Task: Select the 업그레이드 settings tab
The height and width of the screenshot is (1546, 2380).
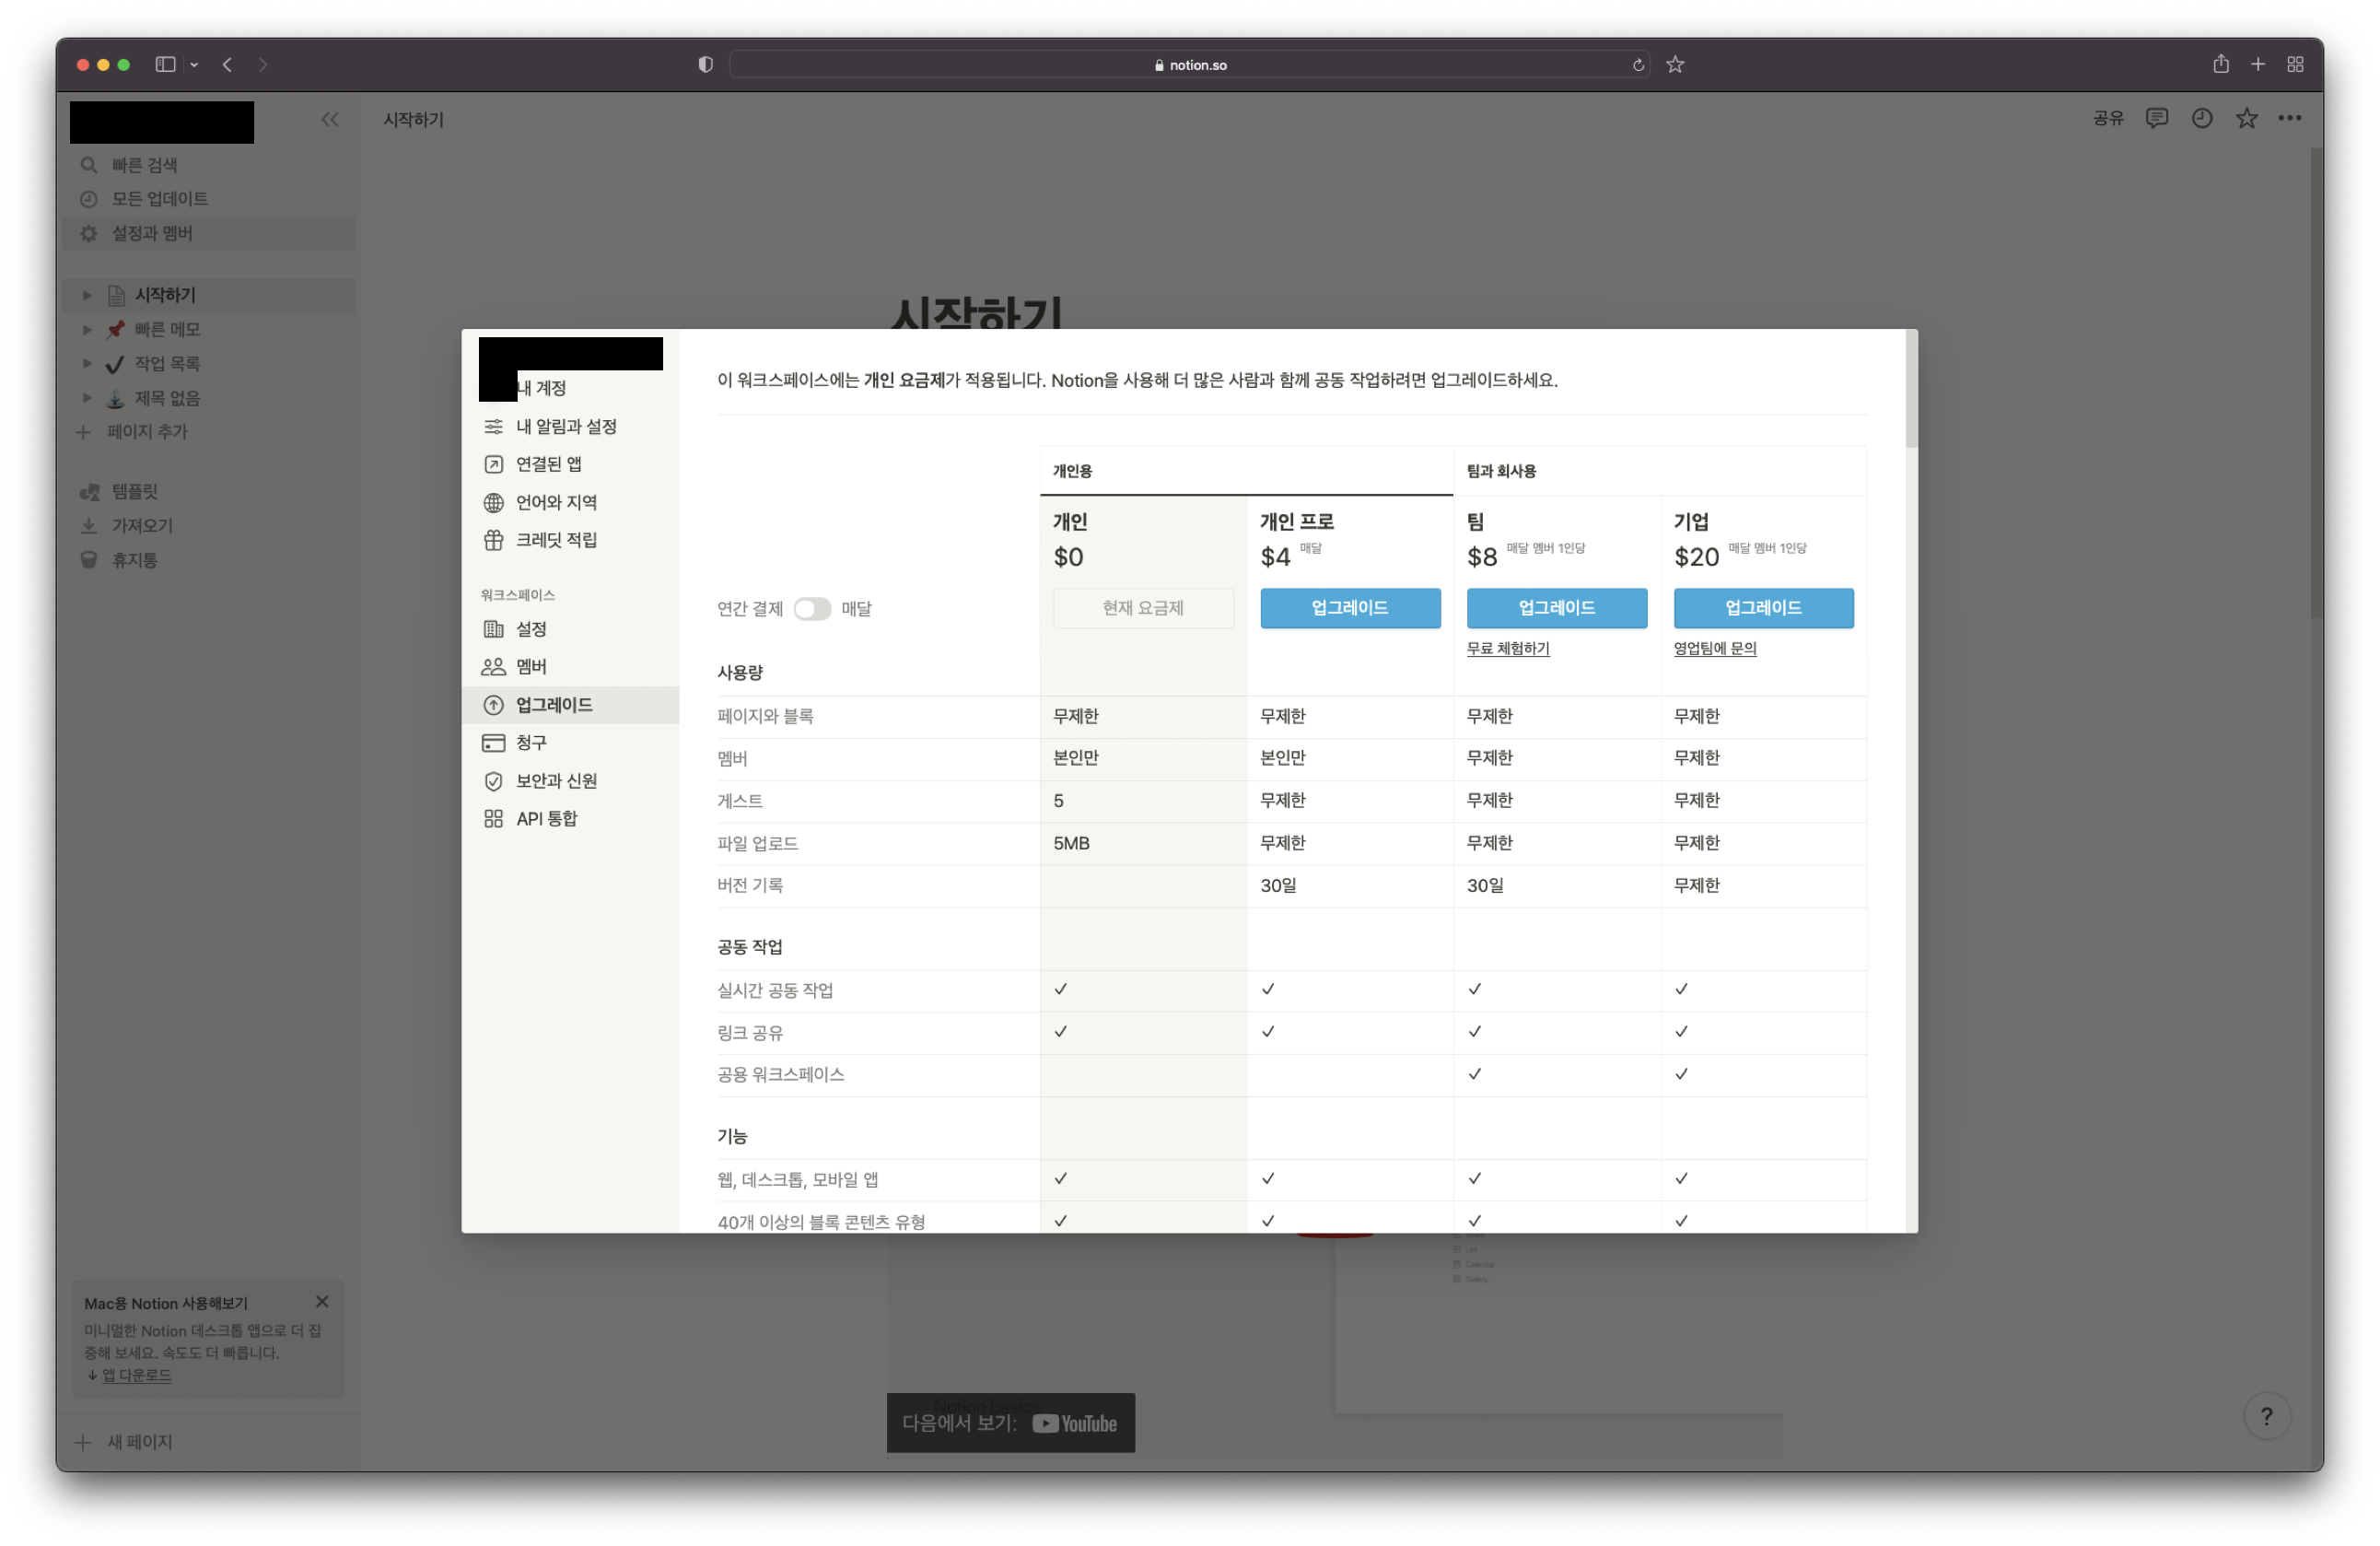Action: [570, 705]
